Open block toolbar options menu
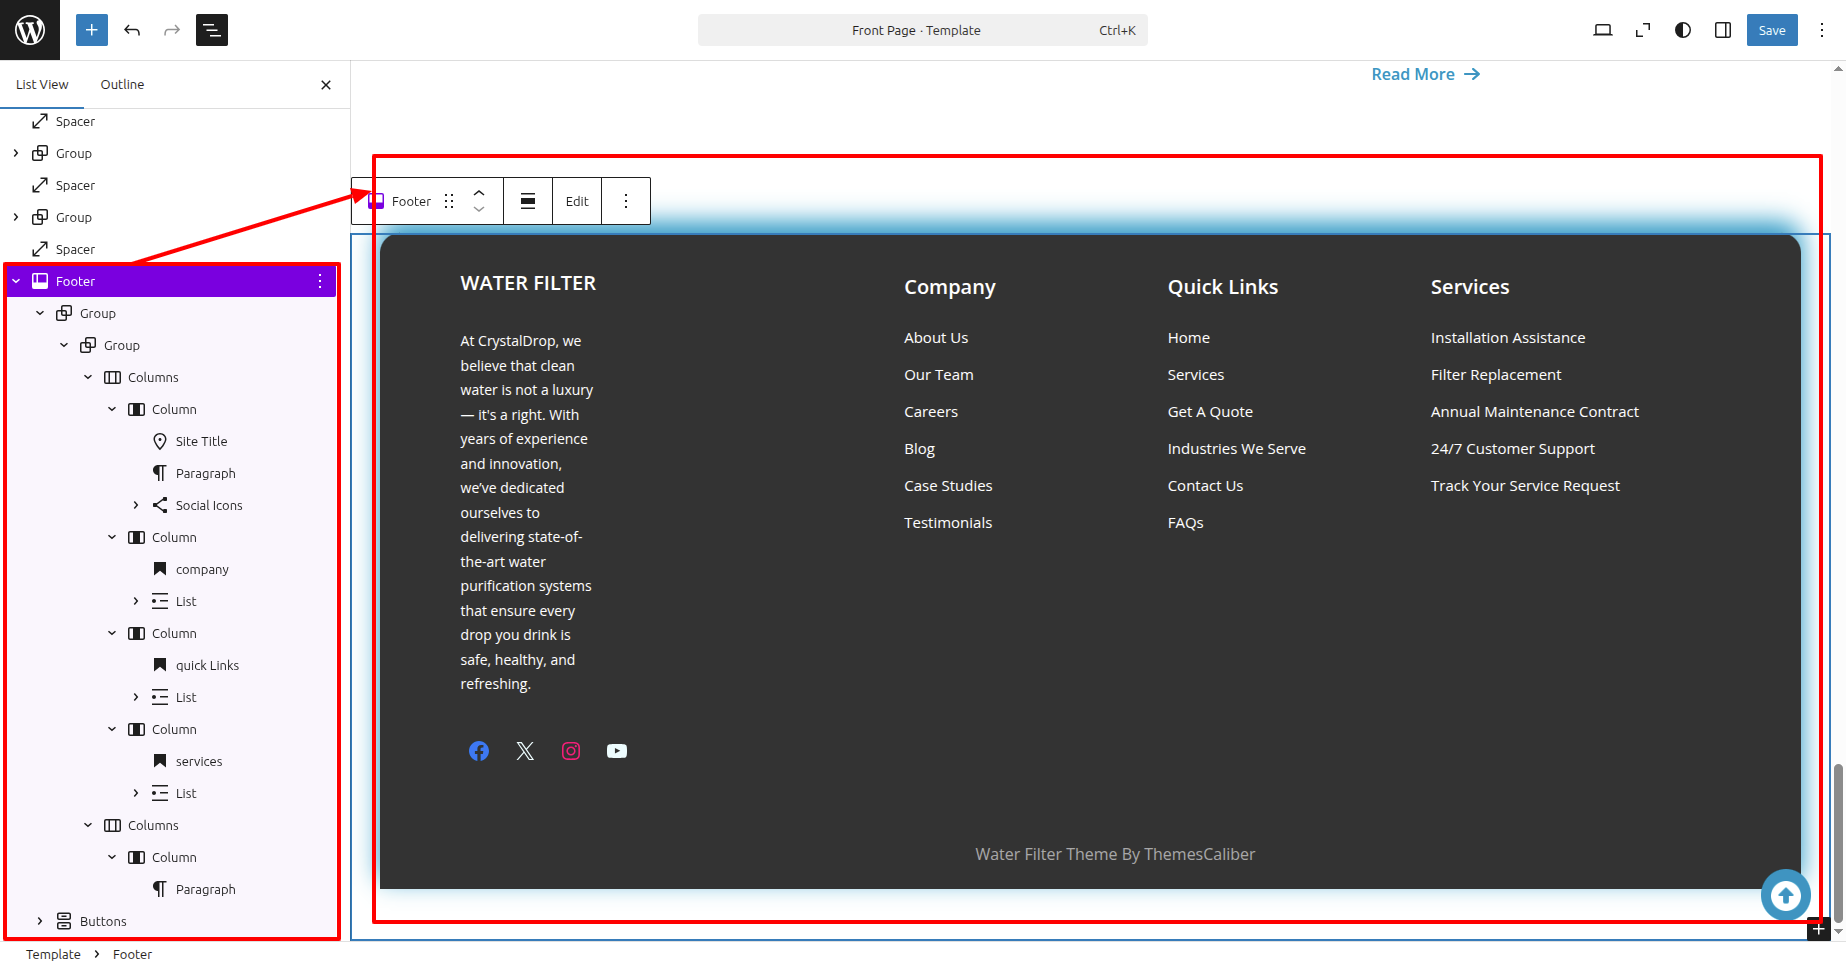This screenshot has height=966, width=1846. click(626, 201)
